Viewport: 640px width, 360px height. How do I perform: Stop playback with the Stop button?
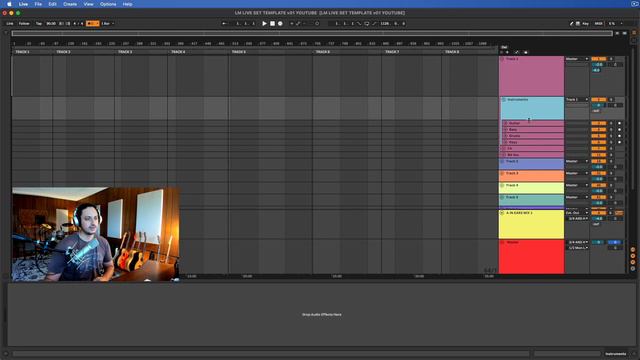pyautogui.click(x=272, y=24)
